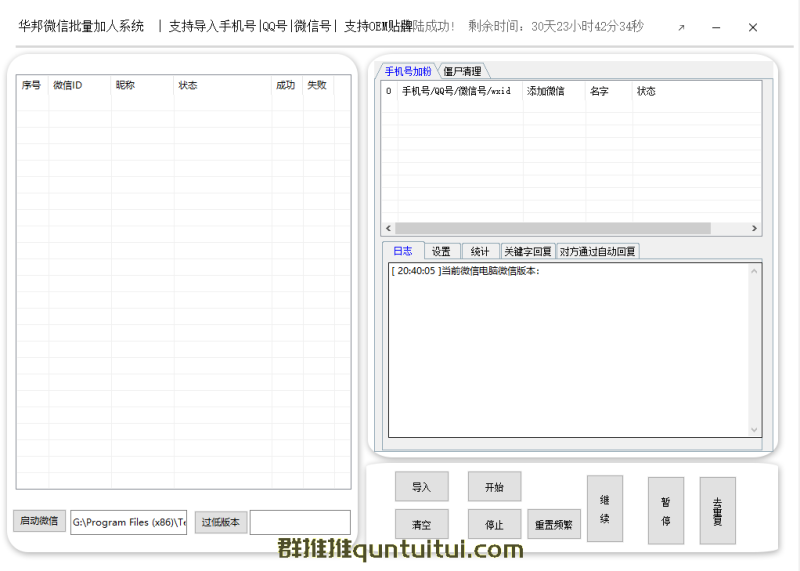Switch to 对方通过自动回复 tab
Viewport: 800px width, 571px height.
[x=597, y=251]
